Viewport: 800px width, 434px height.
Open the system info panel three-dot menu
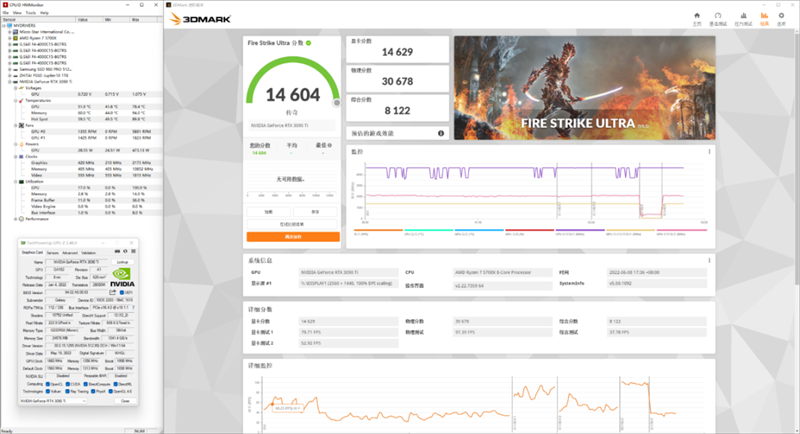coord(709,260)
